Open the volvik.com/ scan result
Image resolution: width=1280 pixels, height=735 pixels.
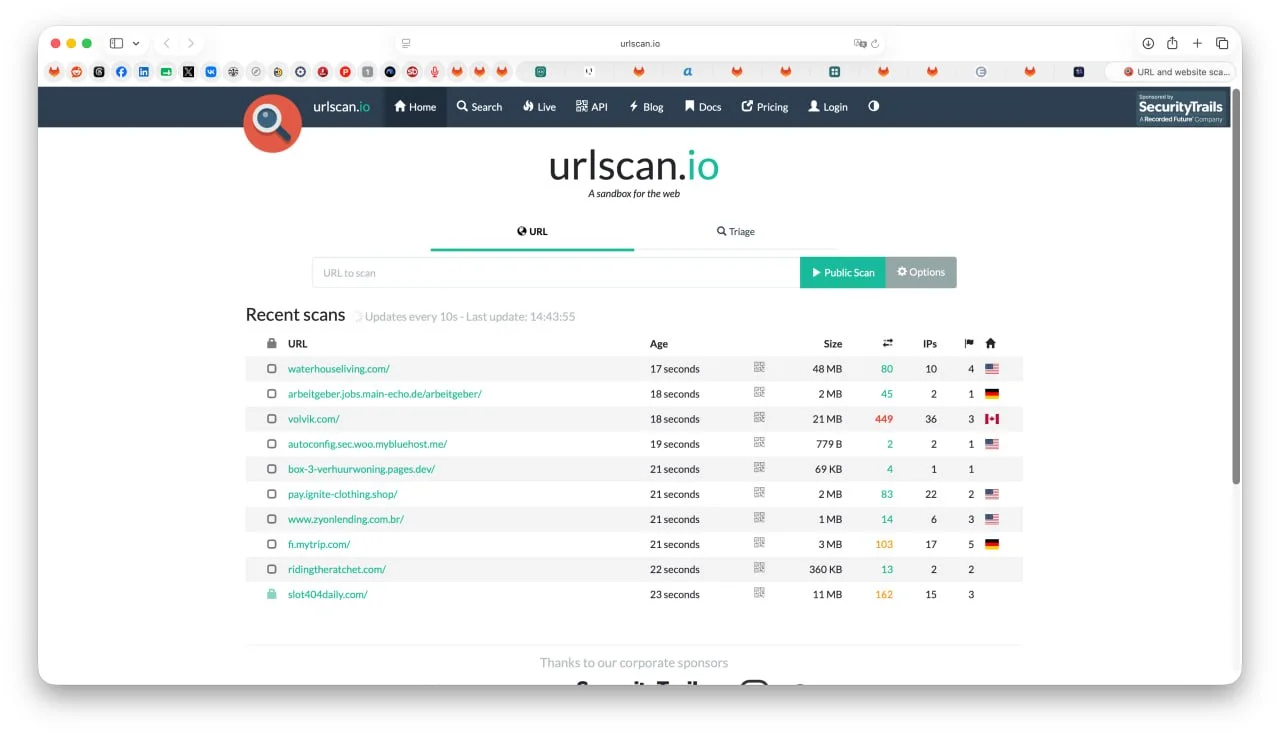coord(313,419)
